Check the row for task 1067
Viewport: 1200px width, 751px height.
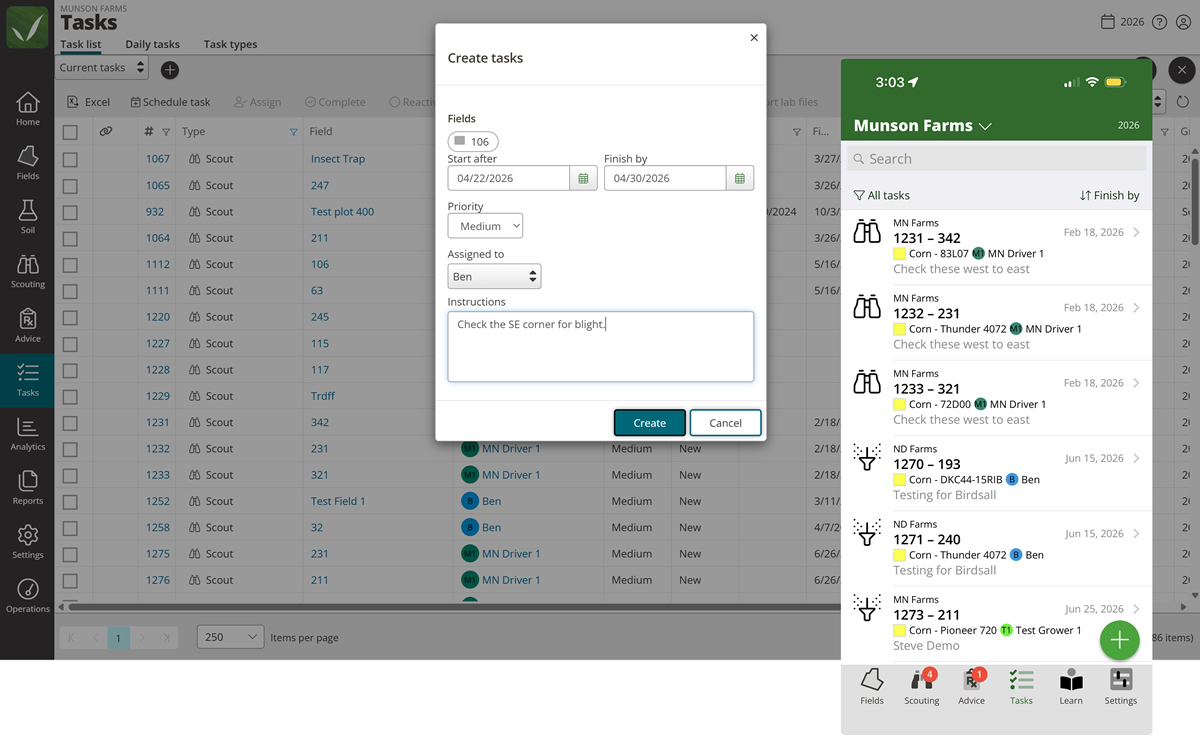point(70,159)
